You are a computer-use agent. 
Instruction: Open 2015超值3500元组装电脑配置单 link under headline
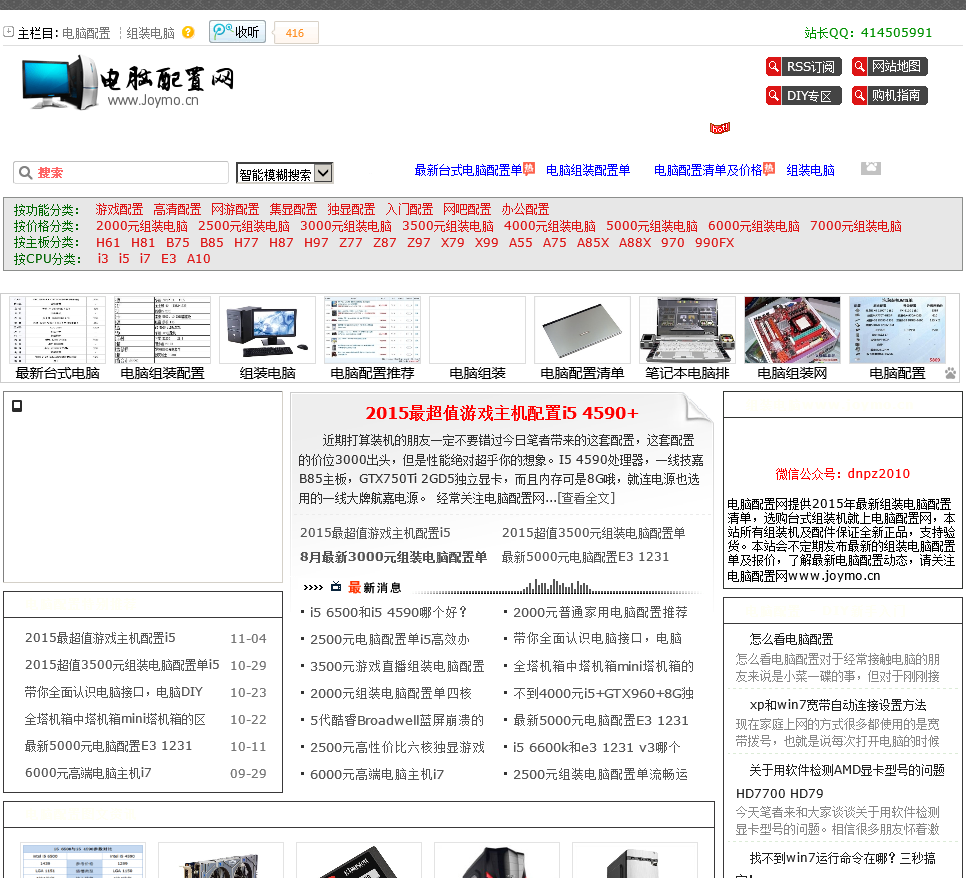(593, 533)
